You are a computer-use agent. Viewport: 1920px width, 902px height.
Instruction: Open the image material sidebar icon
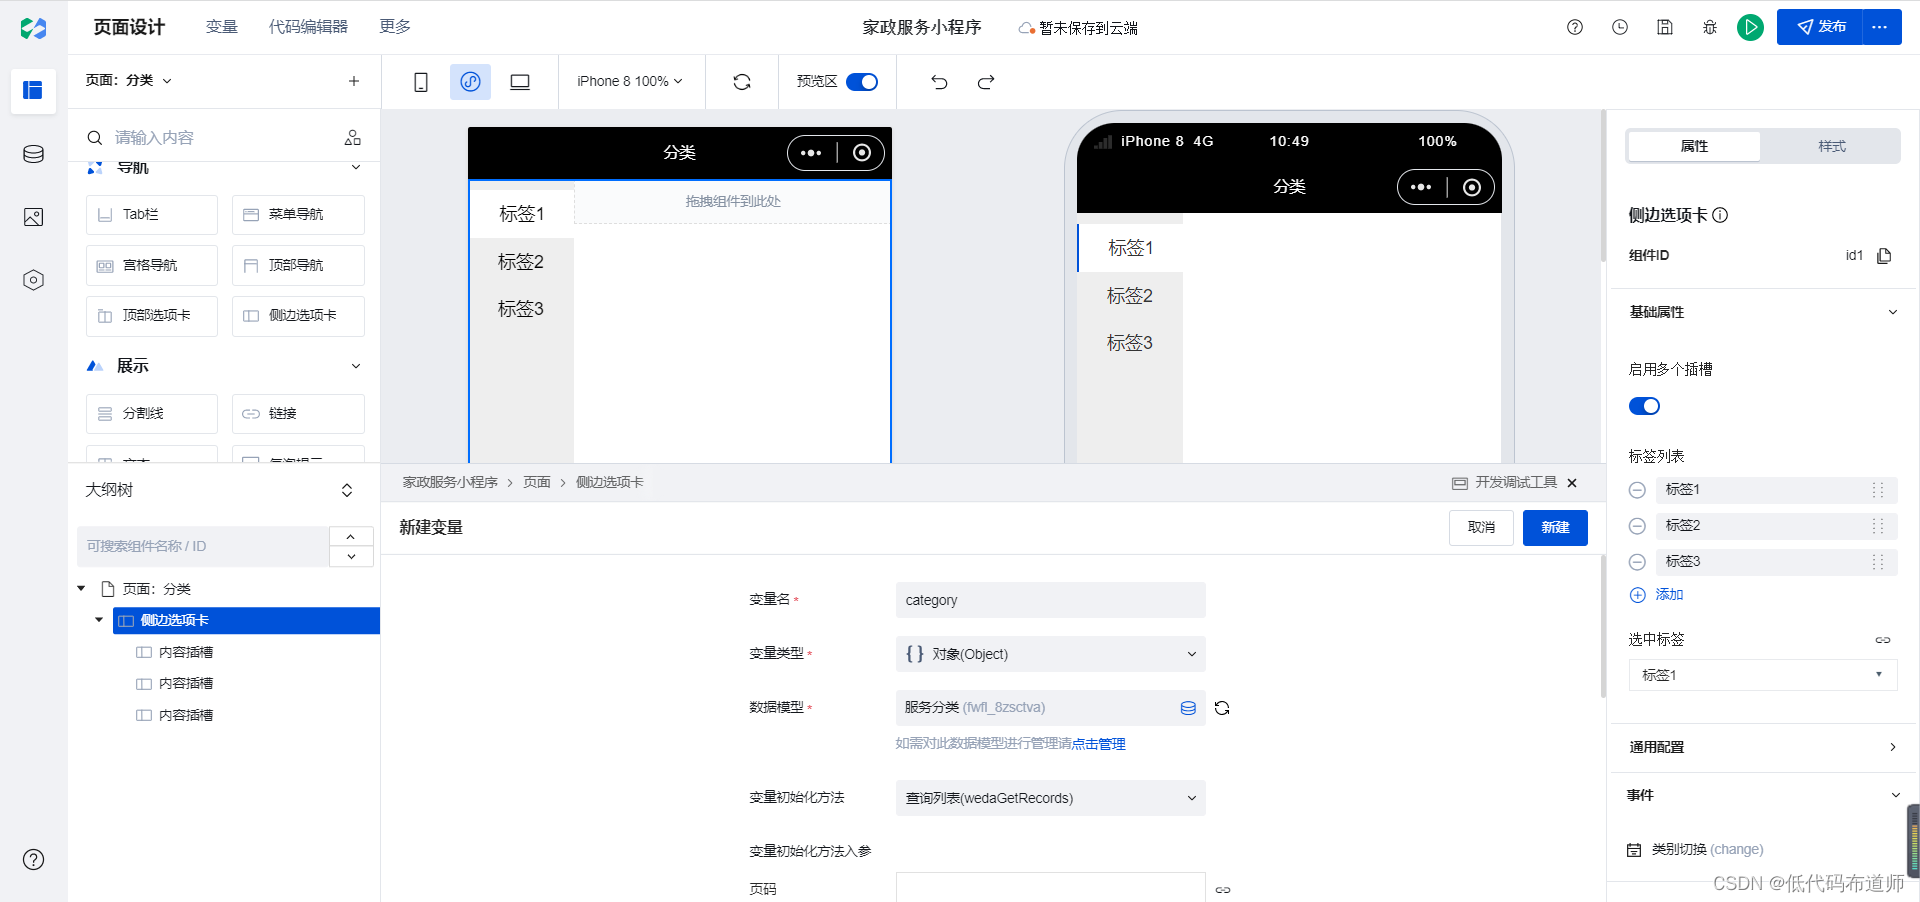[33, 217]
